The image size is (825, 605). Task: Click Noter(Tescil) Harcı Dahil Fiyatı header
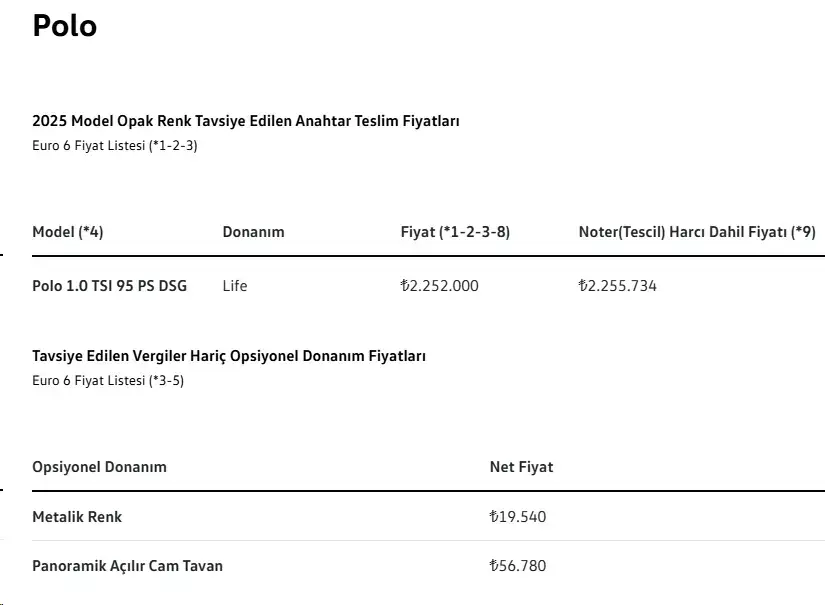697,232
